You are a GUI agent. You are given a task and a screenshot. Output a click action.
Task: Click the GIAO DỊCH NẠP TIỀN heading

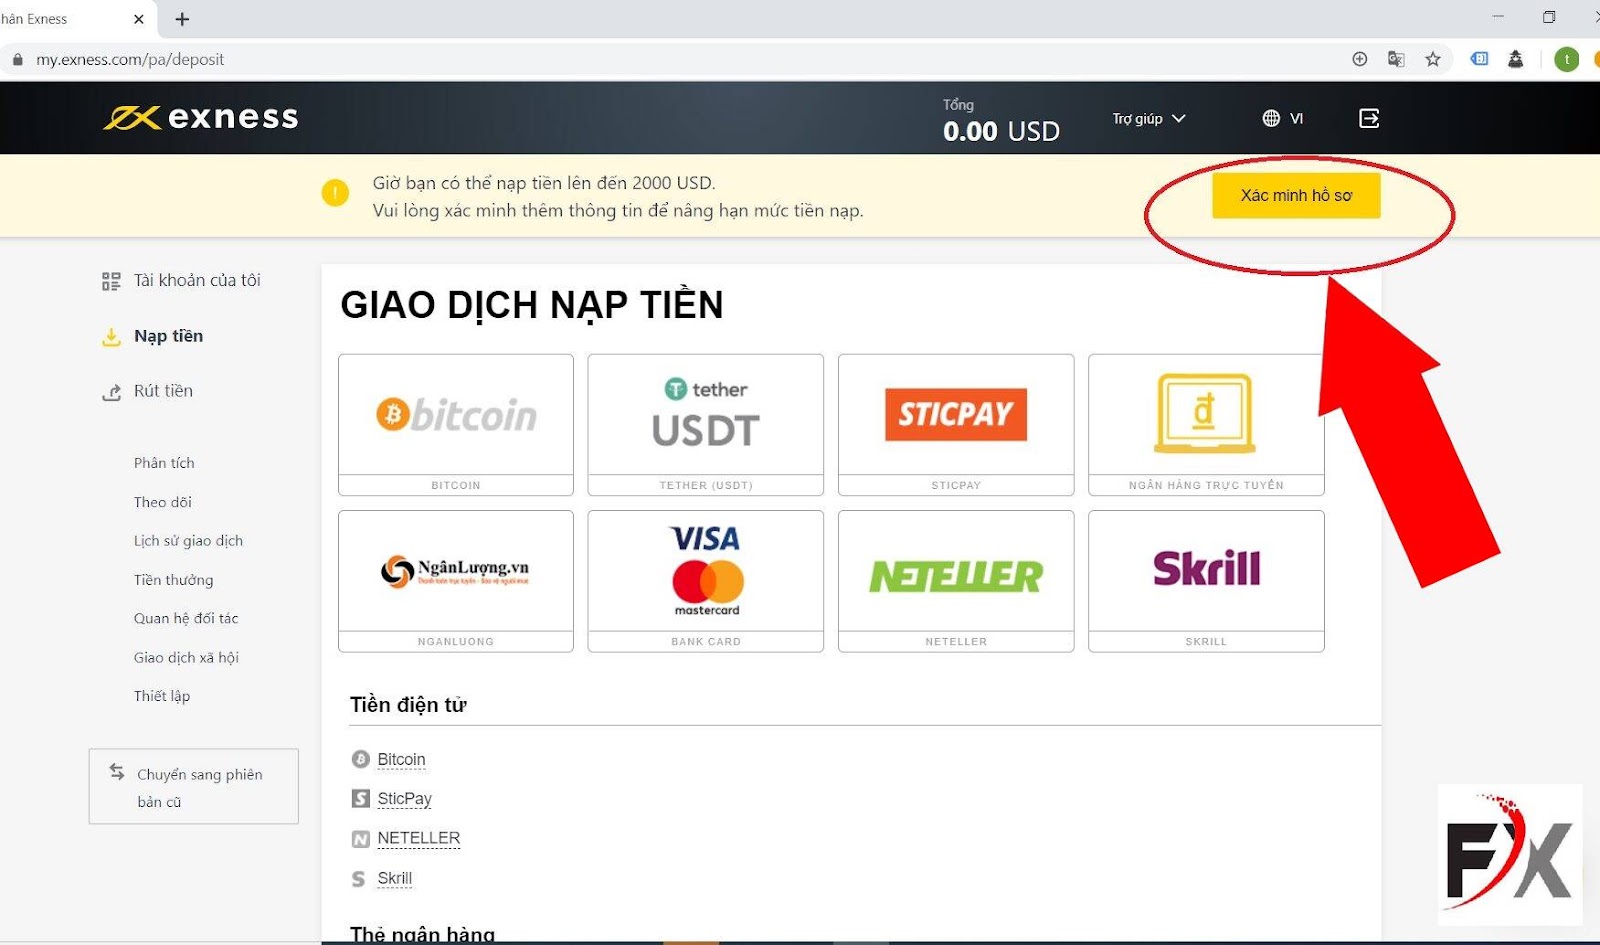[531, 305]
